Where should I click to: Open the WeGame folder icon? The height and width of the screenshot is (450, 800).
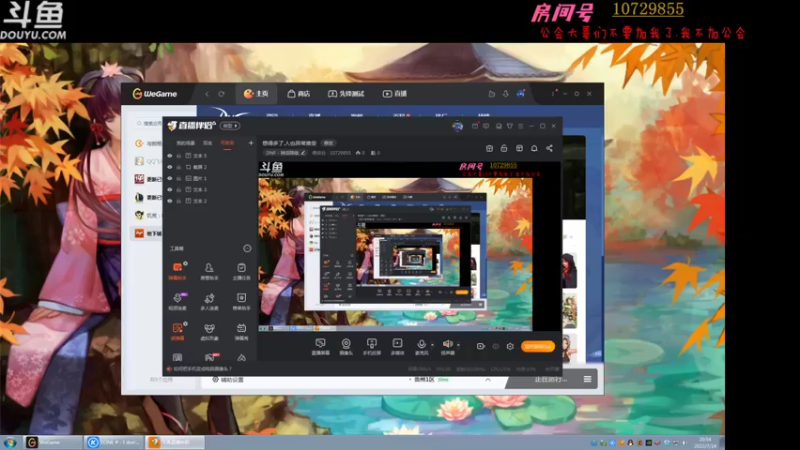tap(491, 94)
